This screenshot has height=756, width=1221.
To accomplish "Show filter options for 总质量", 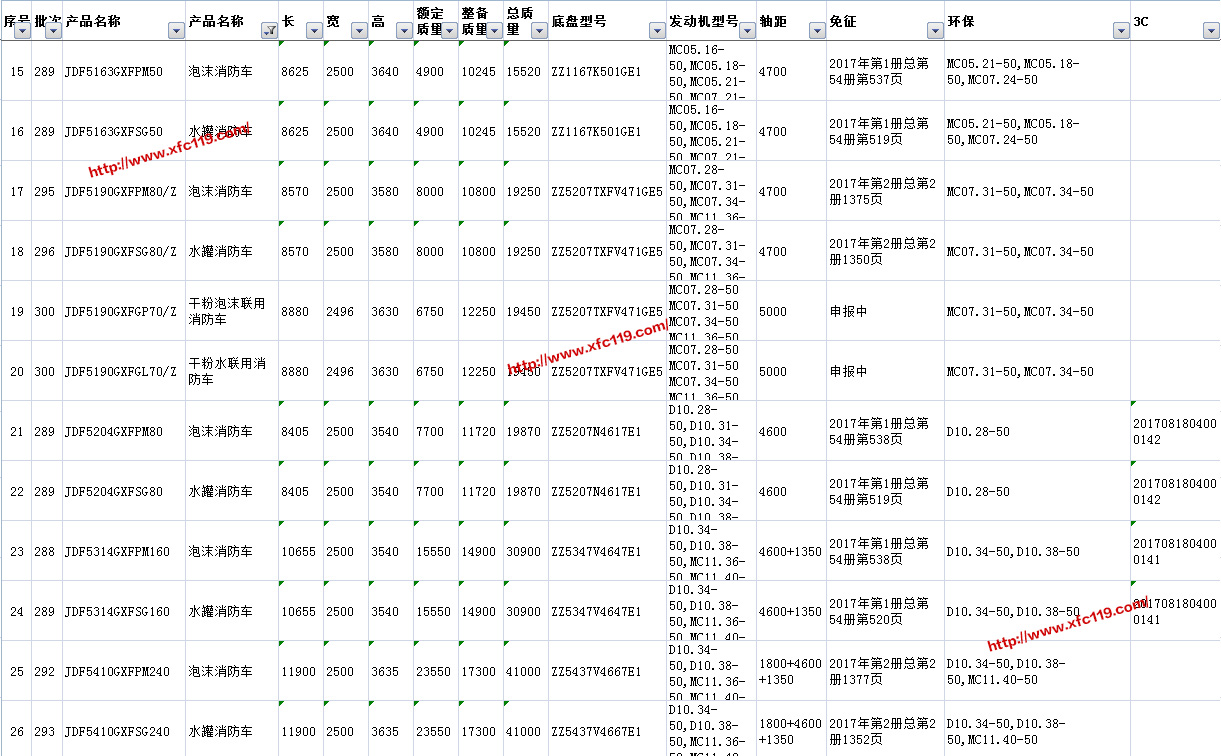I will tap(539, 31).
